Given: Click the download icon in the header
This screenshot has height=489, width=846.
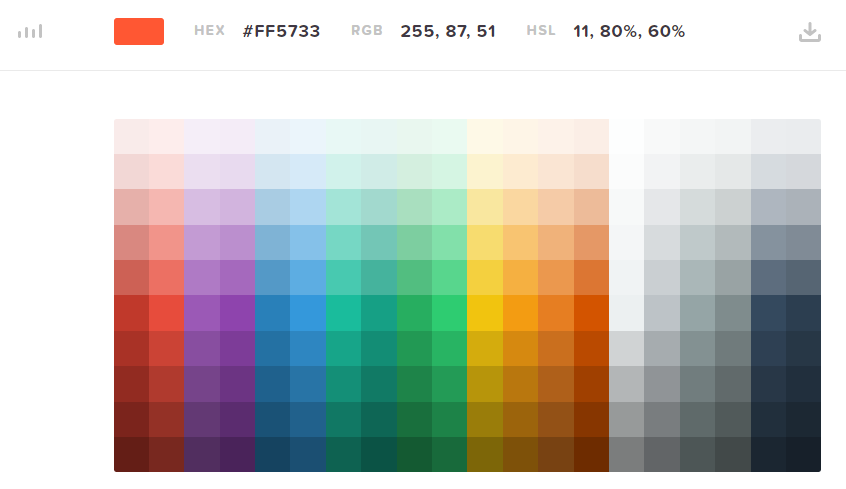Looking at the screenshot, I should pos(809,32).
